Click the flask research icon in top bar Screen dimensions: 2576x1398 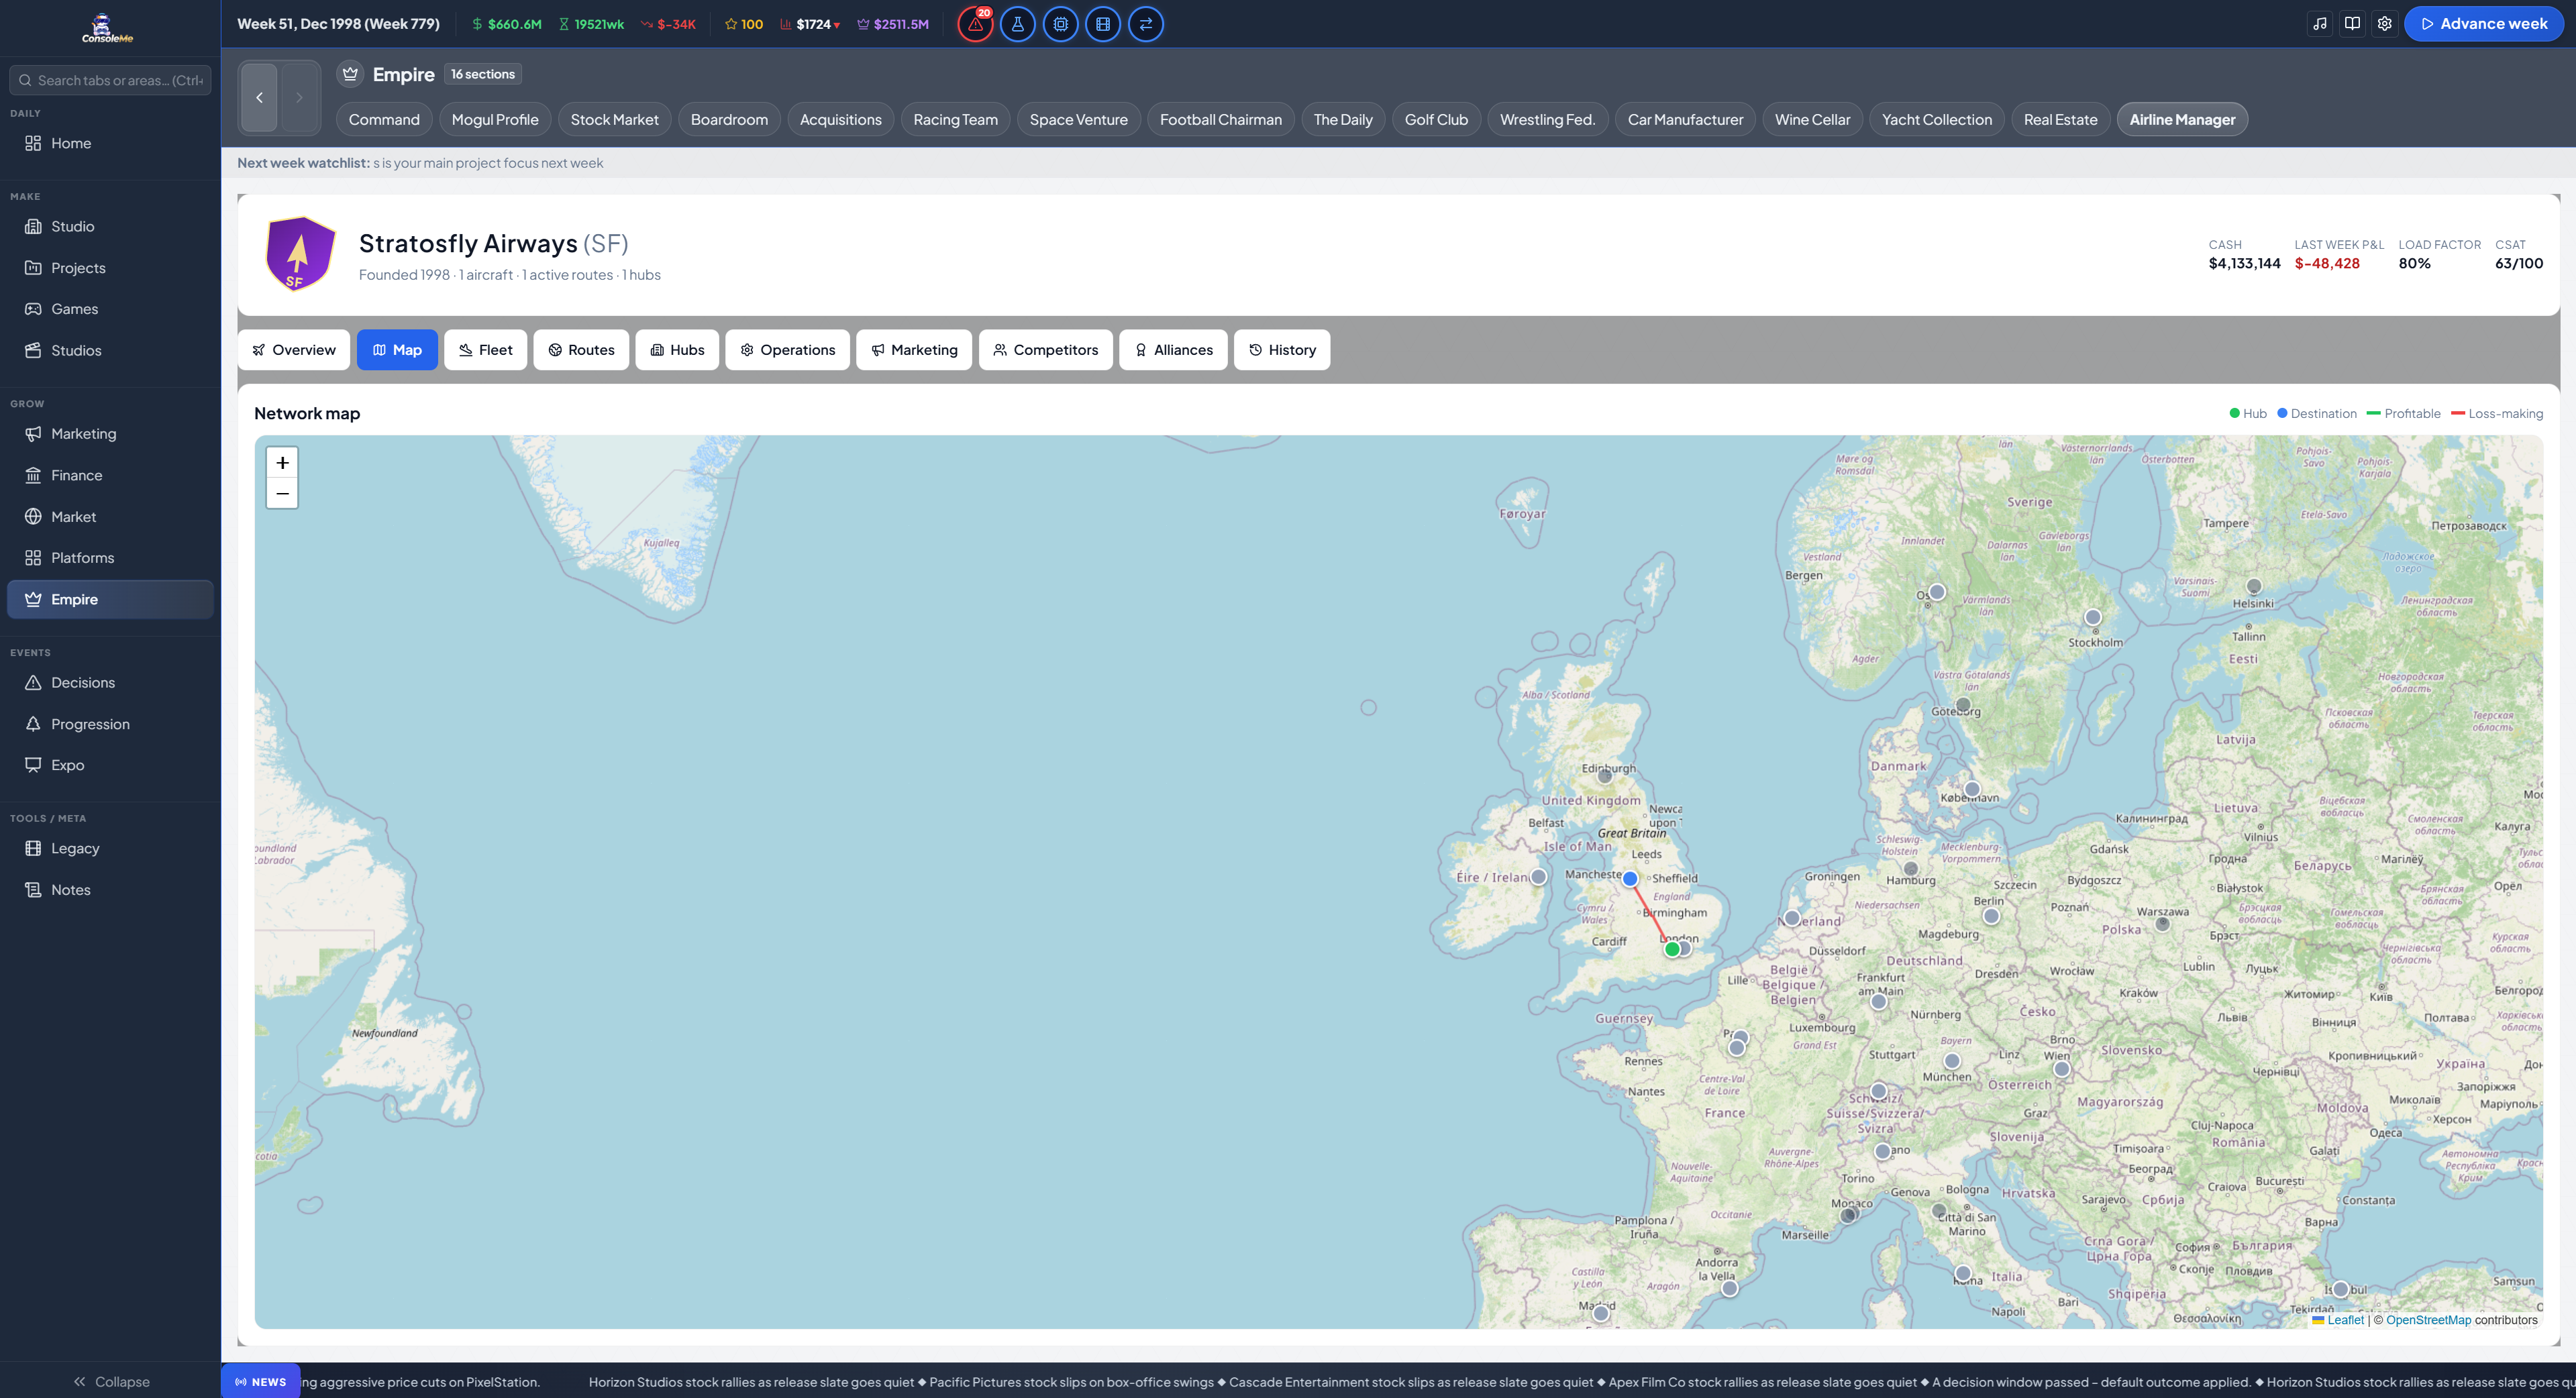1018,24
